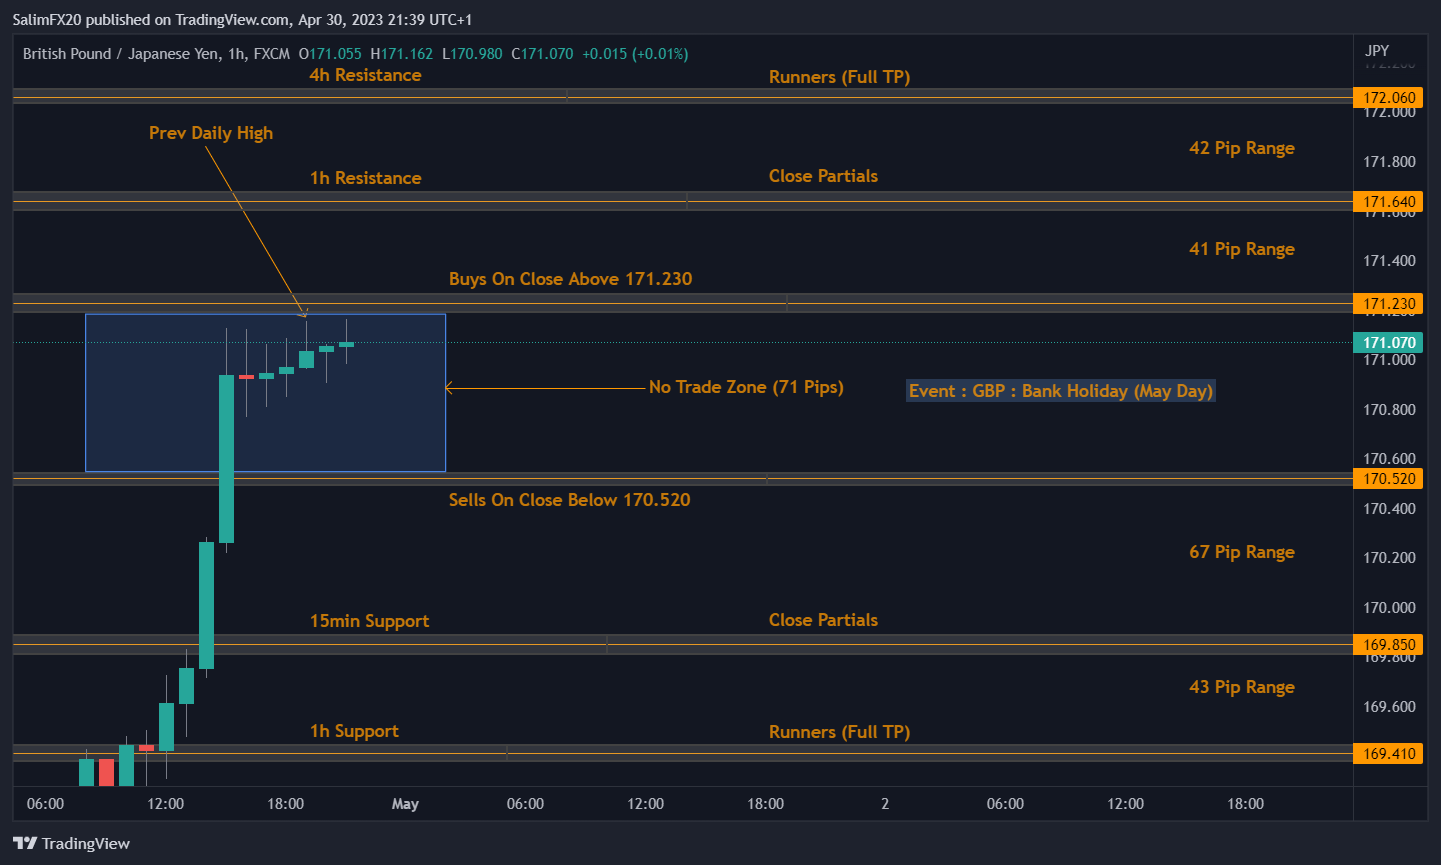Click the 169.850 price level tag
Viewport: 1441px width, 865px height.
pos(1389,645)
